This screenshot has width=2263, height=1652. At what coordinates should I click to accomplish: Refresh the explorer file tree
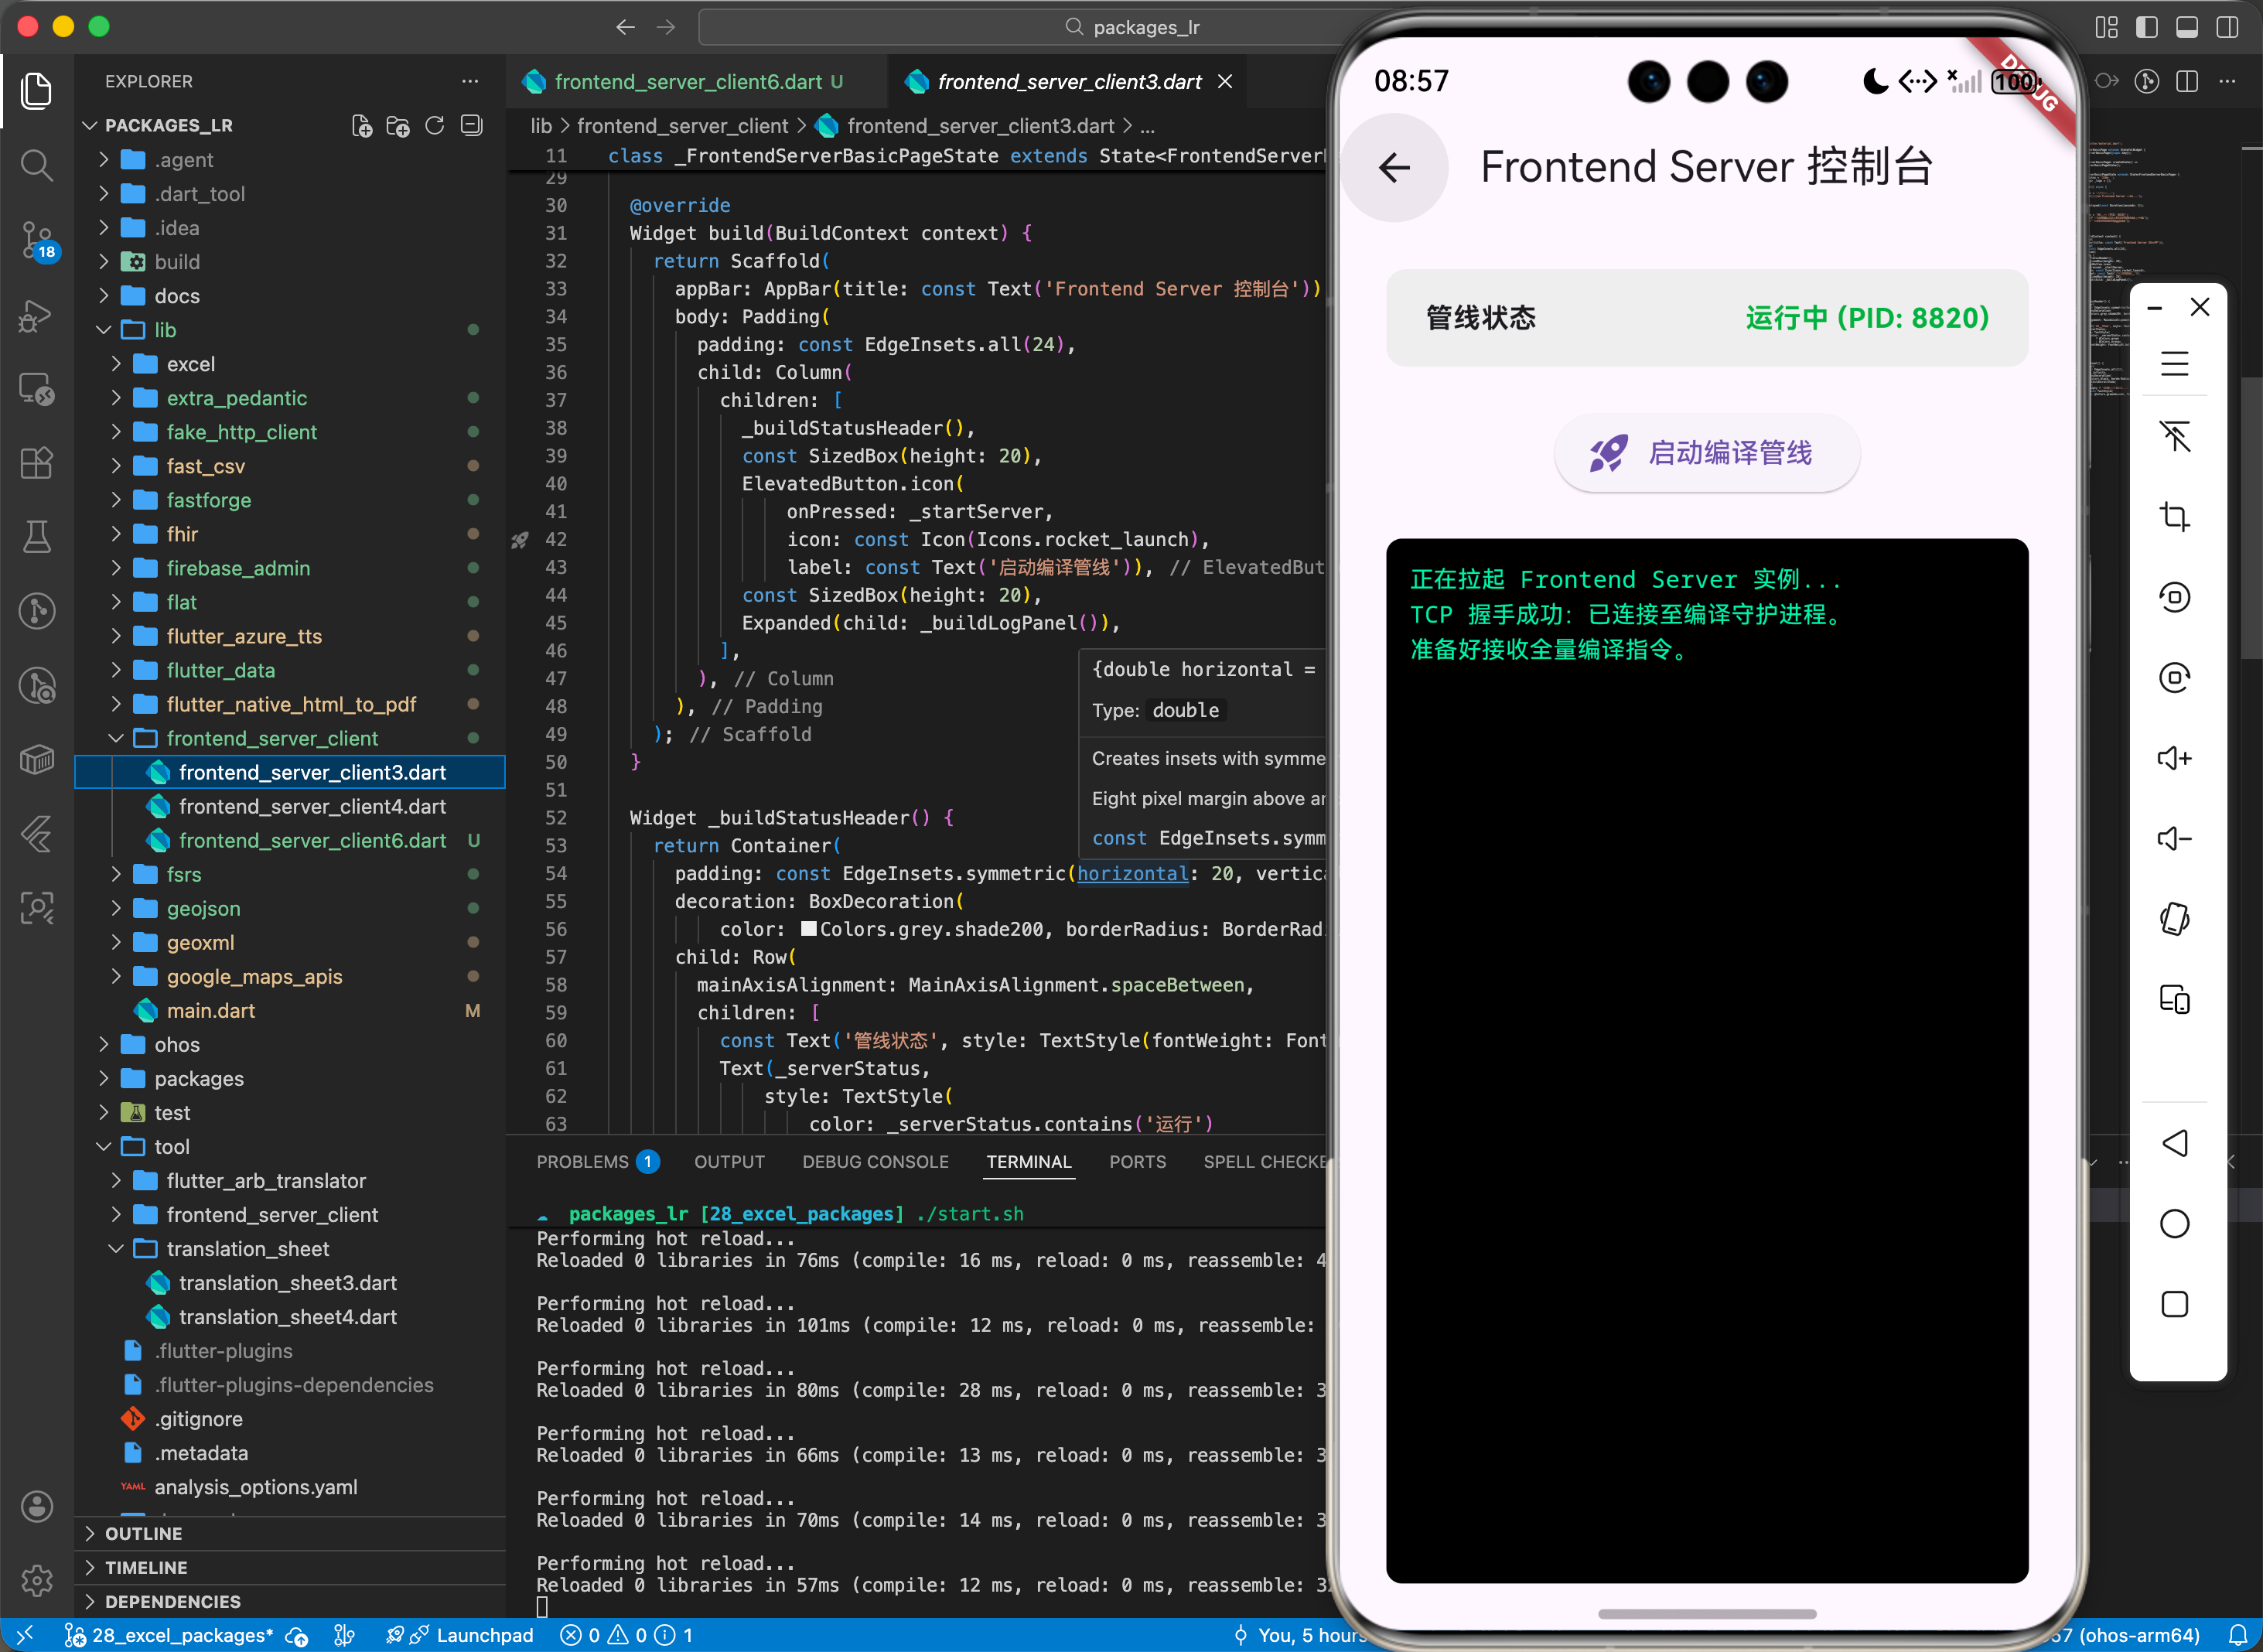(x=434, y=126)
